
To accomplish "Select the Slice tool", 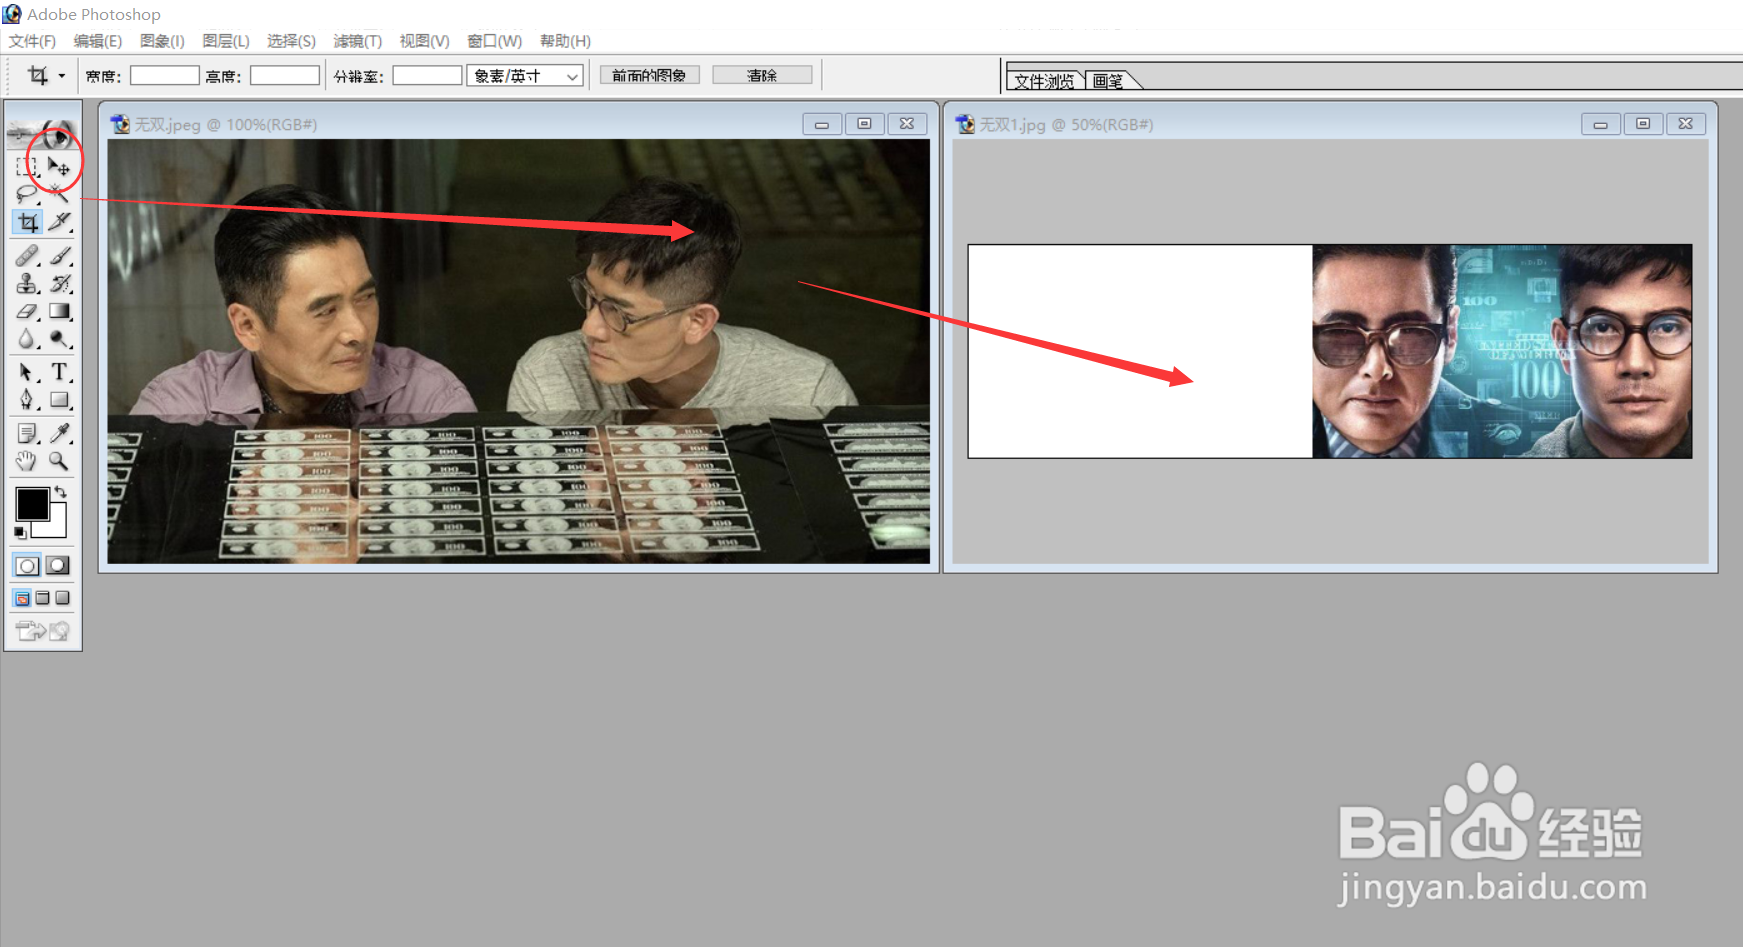I will click(x=59, y=222).
